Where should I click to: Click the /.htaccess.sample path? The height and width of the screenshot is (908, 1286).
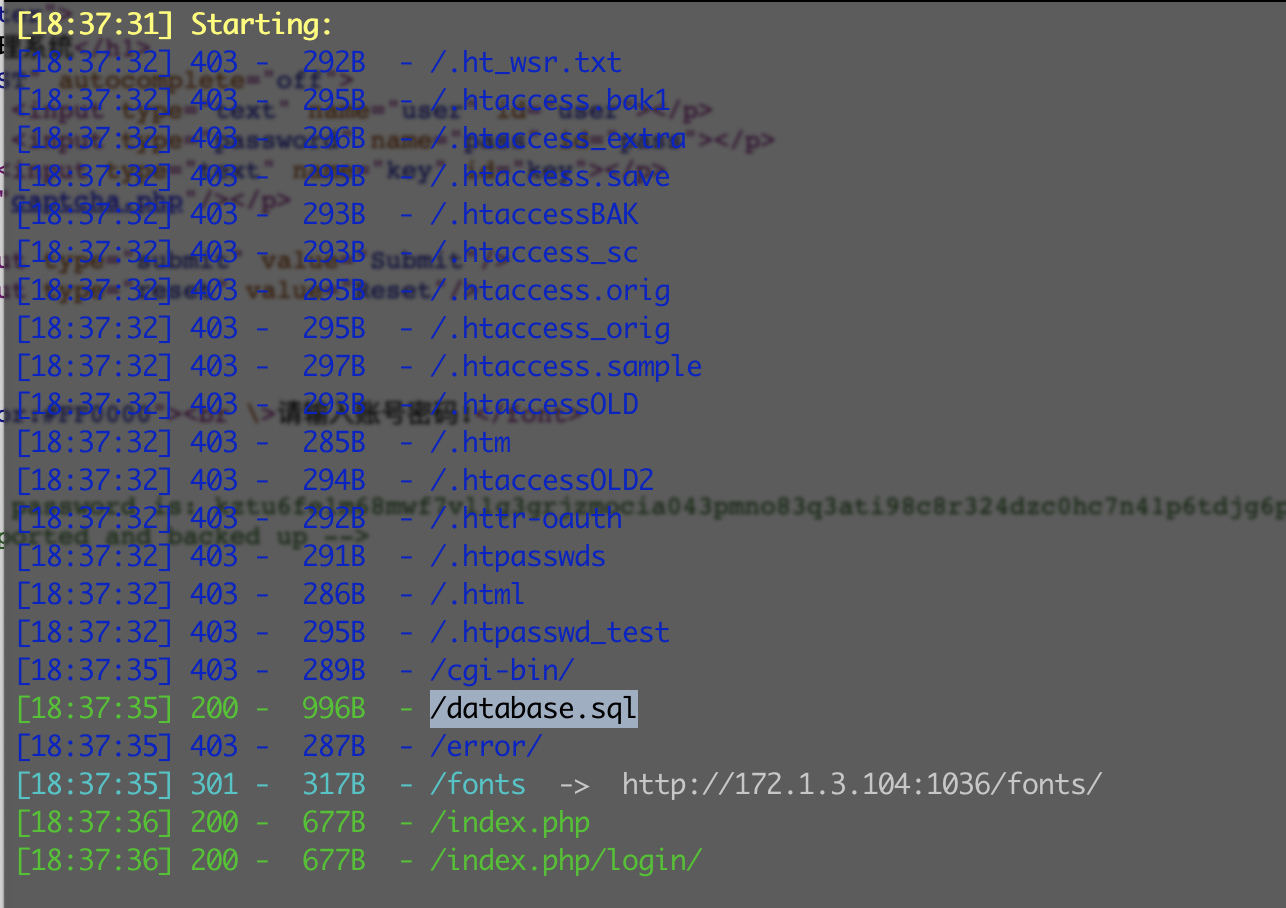(566, 367)
